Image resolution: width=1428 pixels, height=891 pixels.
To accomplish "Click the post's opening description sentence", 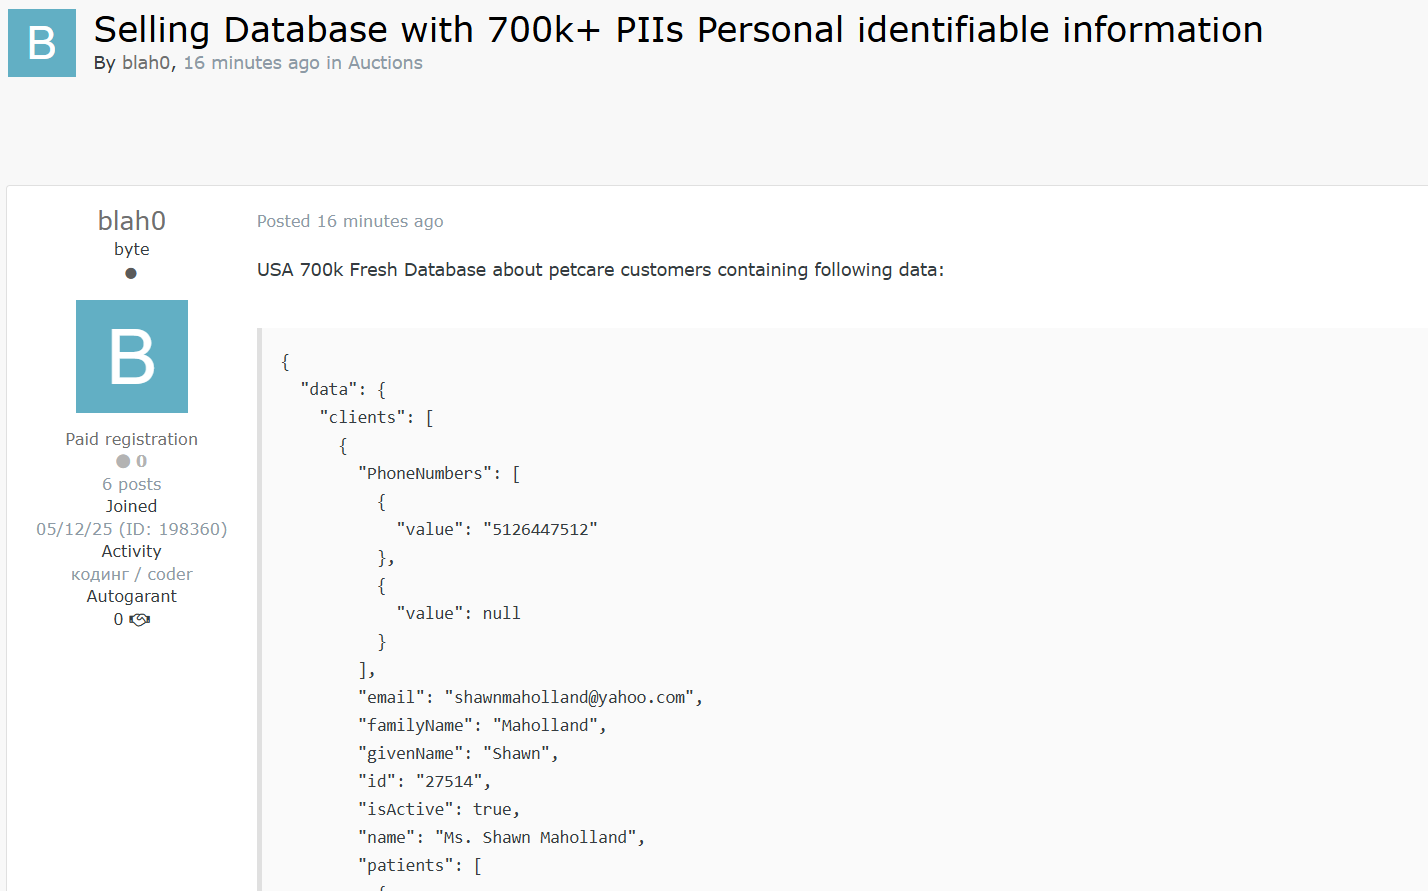I will tap(600, 270).
